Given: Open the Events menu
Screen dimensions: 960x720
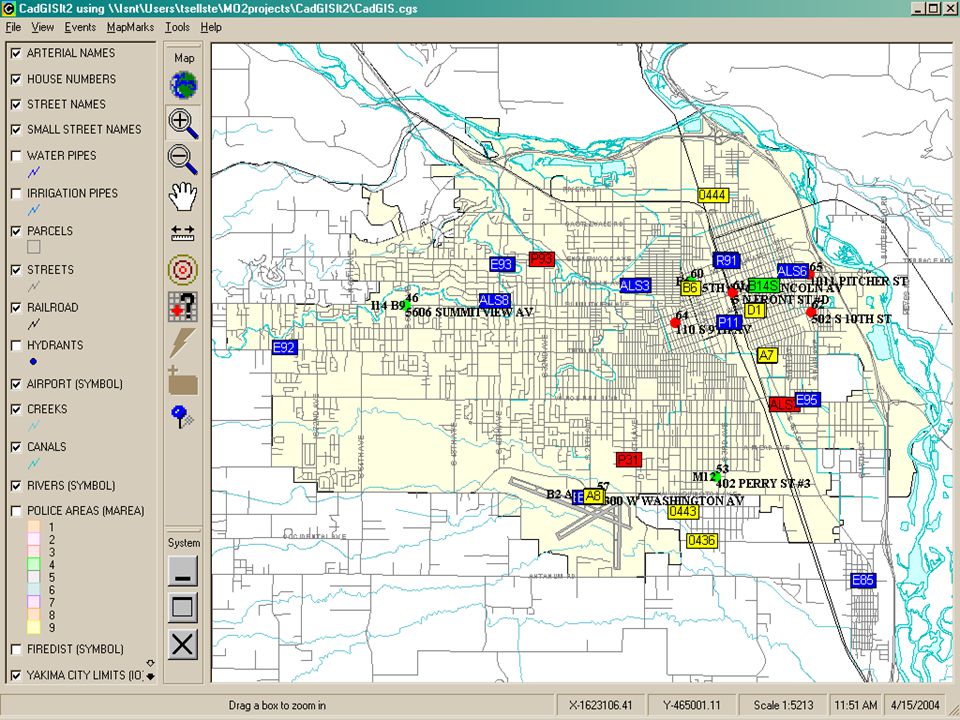Looking at the screenshot, I should click(80, 27).
